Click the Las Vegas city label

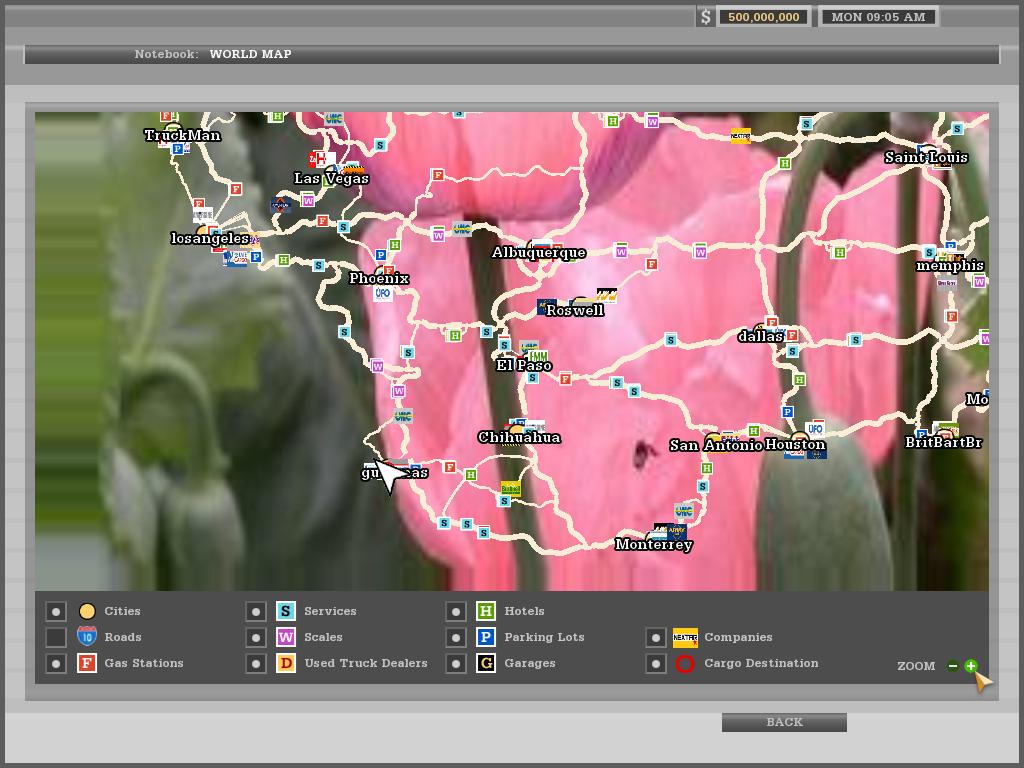tap(331, 179)
